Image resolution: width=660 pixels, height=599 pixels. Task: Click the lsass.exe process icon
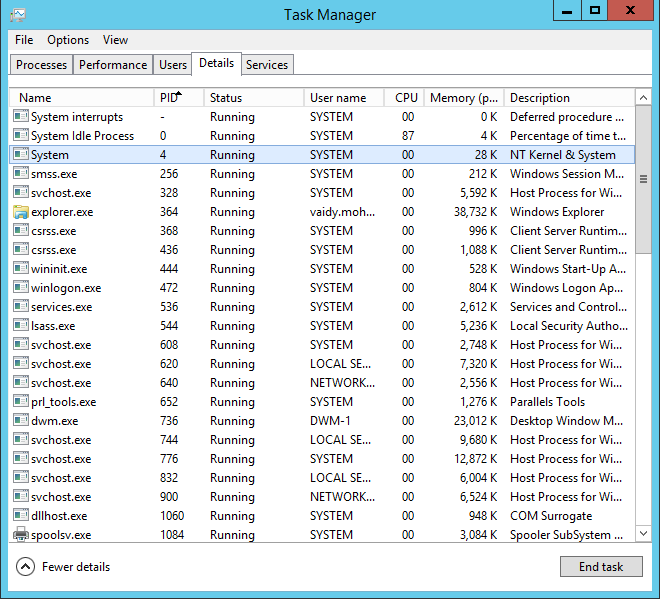(x=21, y=326)
